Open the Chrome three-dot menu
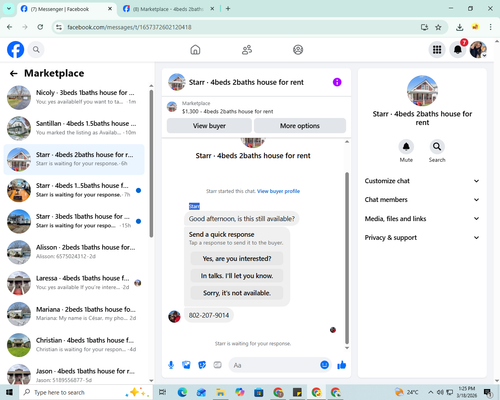 490,27
